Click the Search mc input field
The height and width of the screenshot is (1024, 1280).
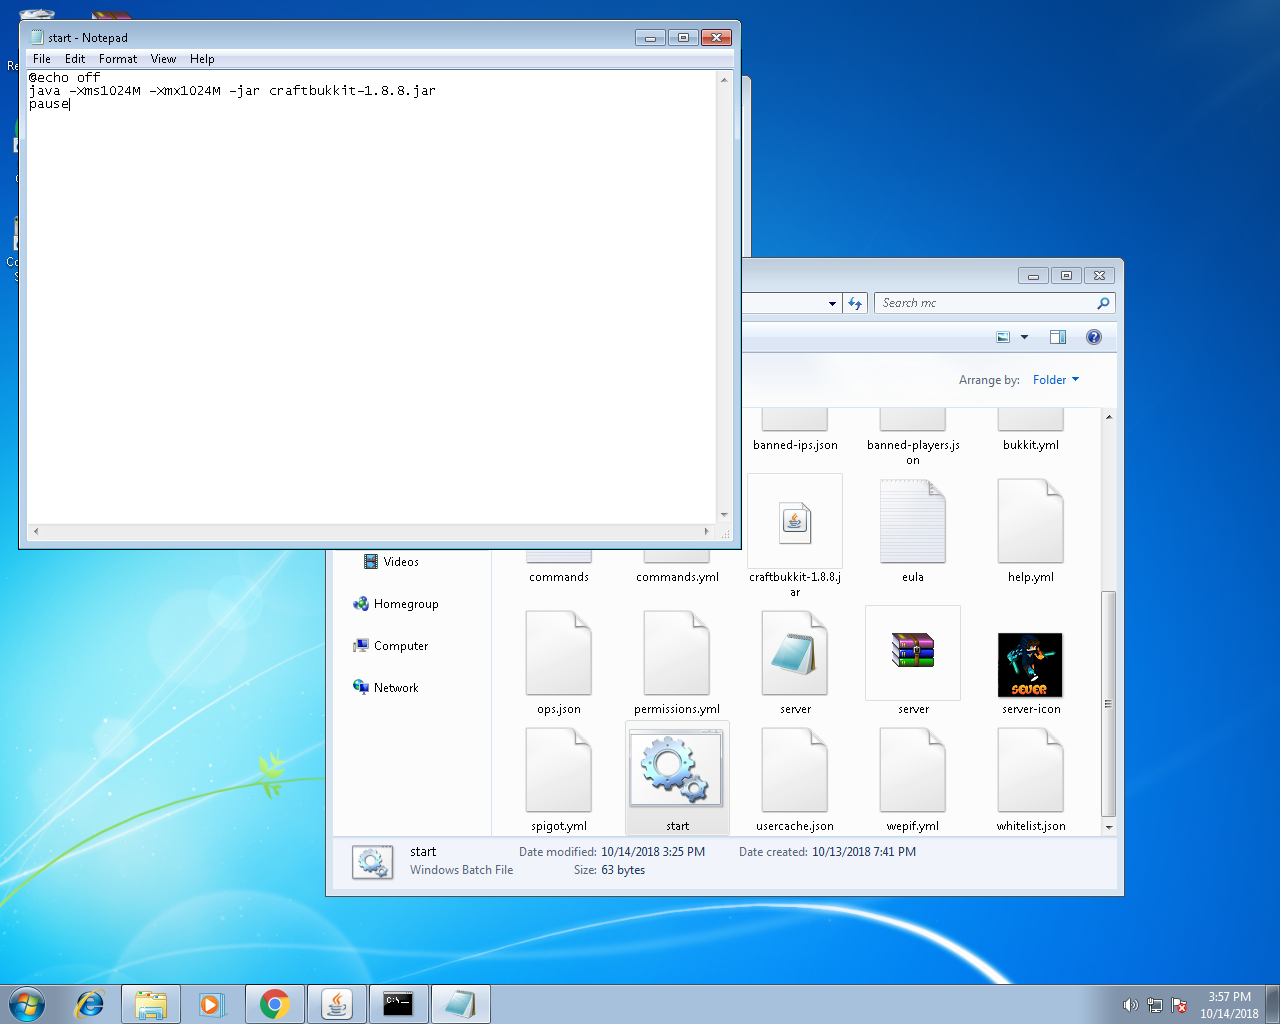coord(985,303)
